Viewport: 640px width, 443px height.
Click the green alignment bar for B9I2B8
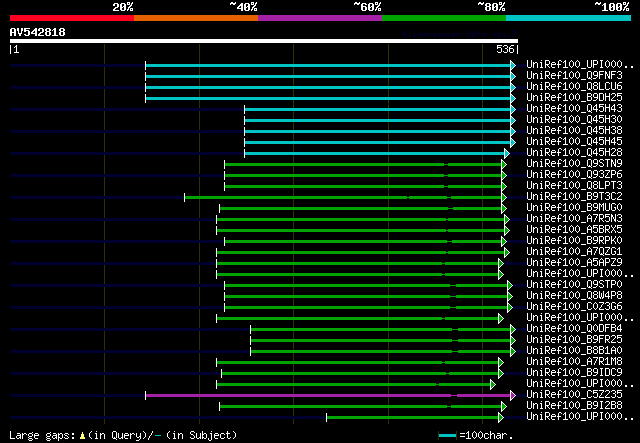tap(363, 406)
